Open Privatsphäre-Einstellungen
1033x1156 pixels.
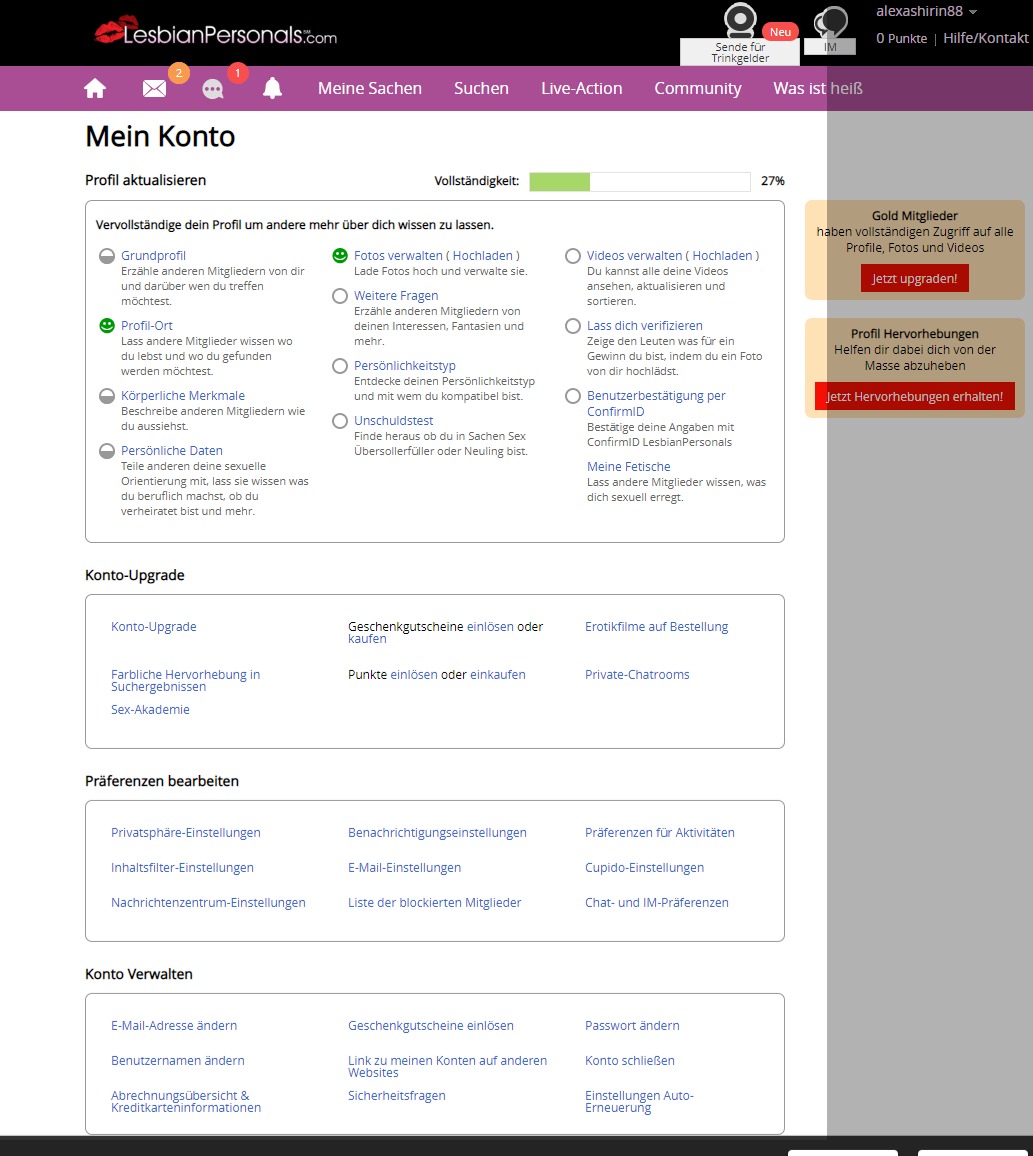pos(185,832)
